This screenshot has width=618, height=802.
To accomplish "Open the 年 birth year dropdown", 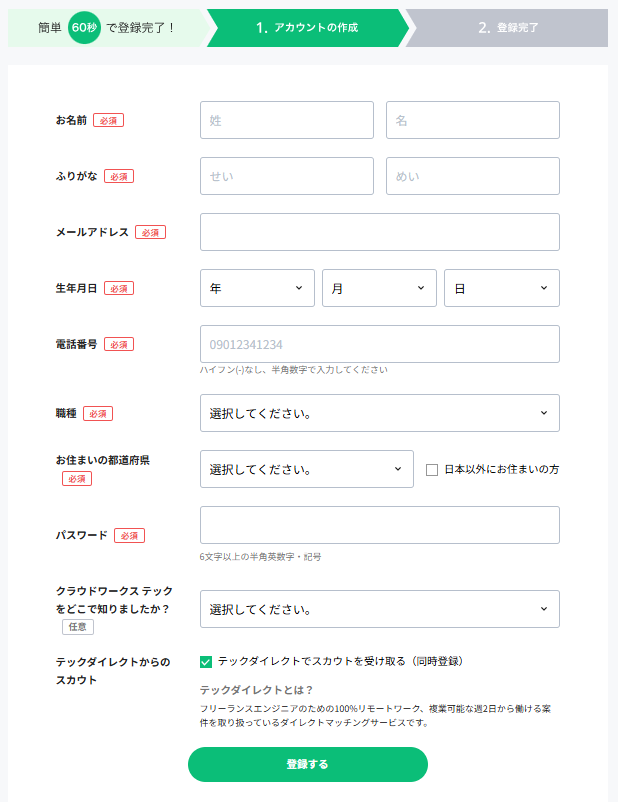I will click(257, 288).
